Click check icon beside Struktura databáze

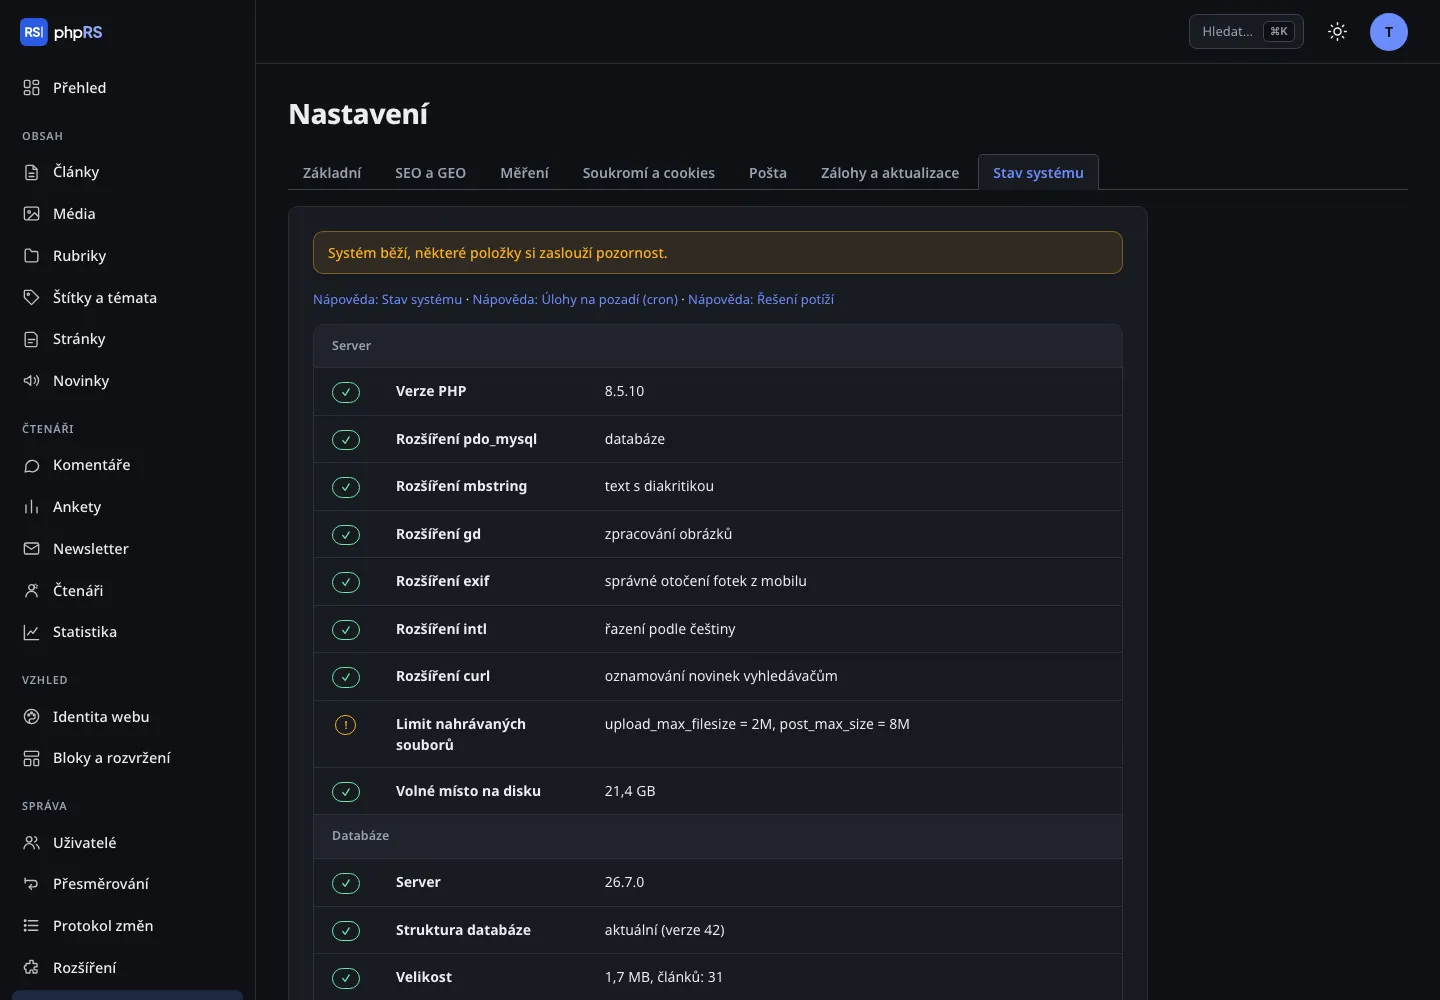tap(346, 931)
